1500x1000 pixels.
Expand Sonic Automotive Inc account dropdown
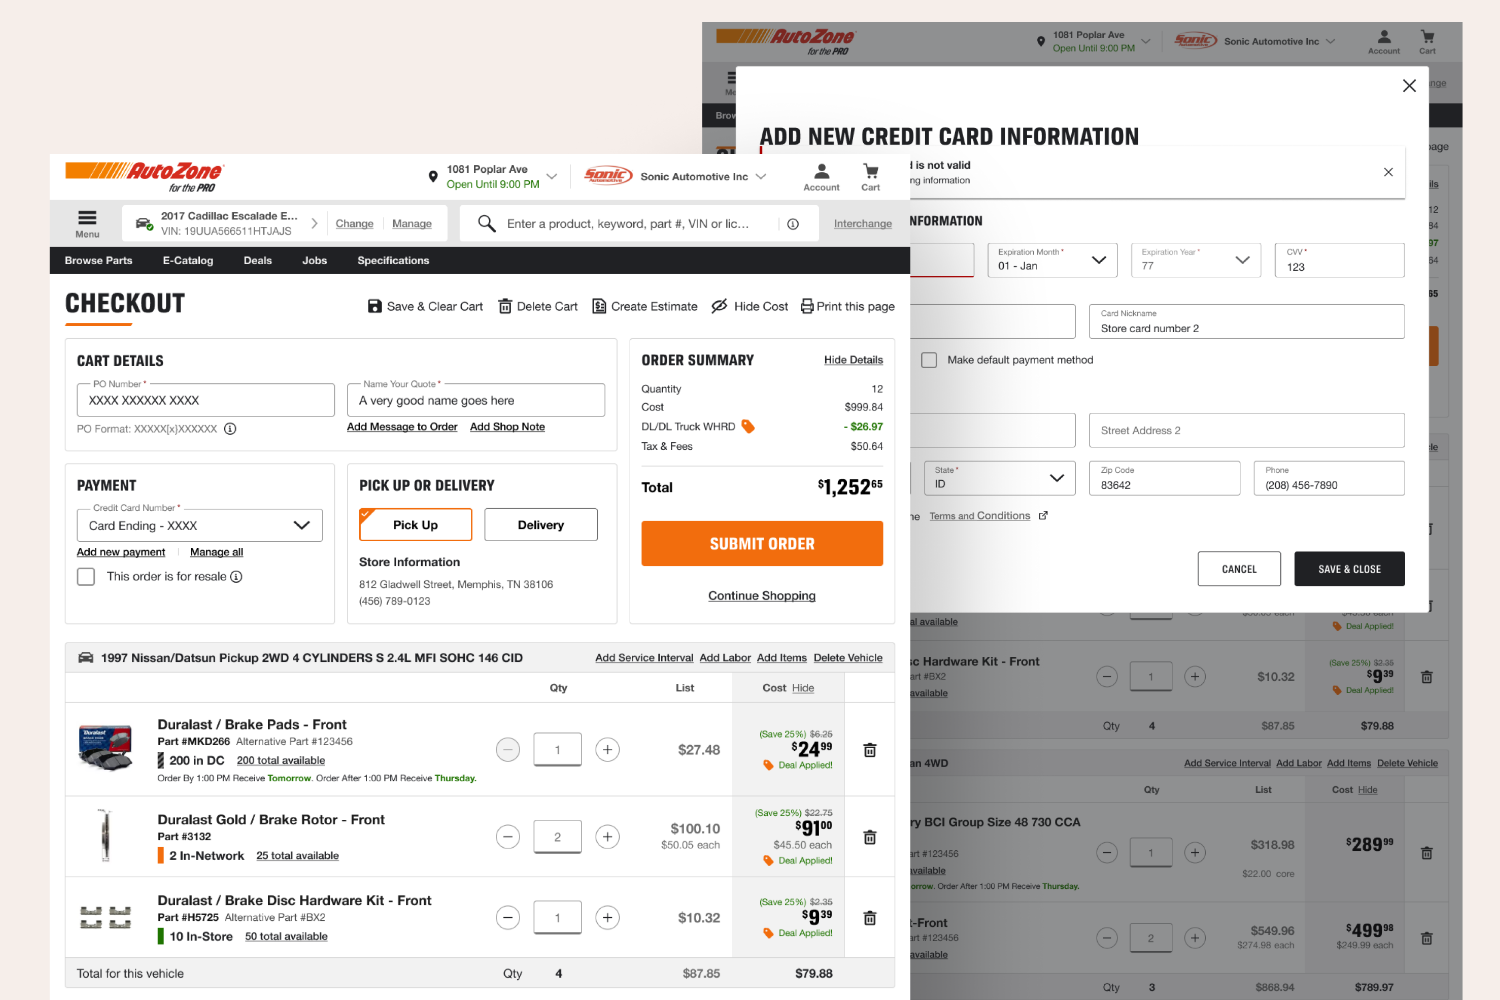click(761, 177)
